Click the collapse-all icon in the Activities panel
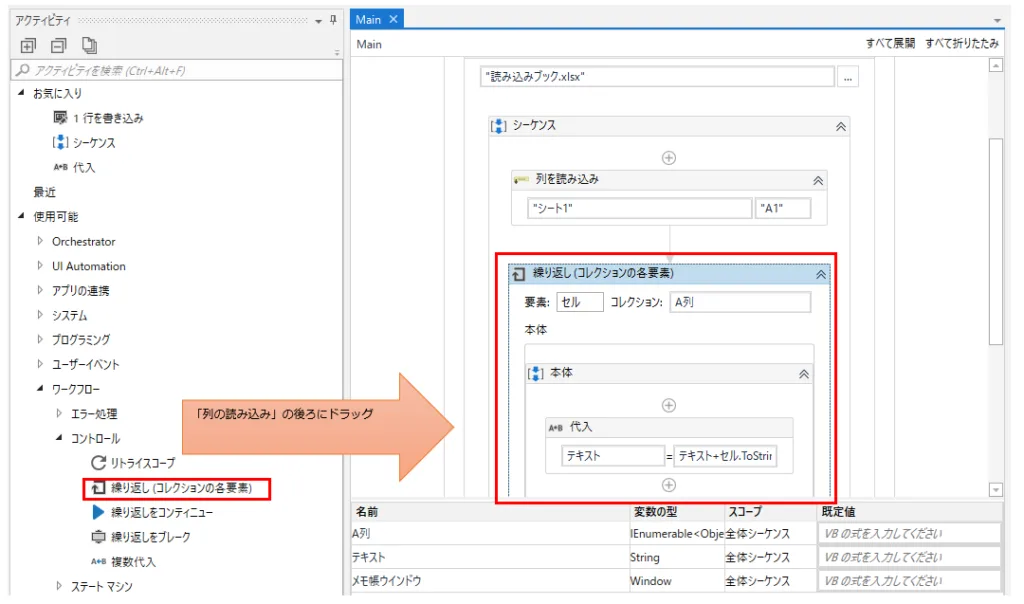This screenshot has width=1024, height=604. point(59,45)
